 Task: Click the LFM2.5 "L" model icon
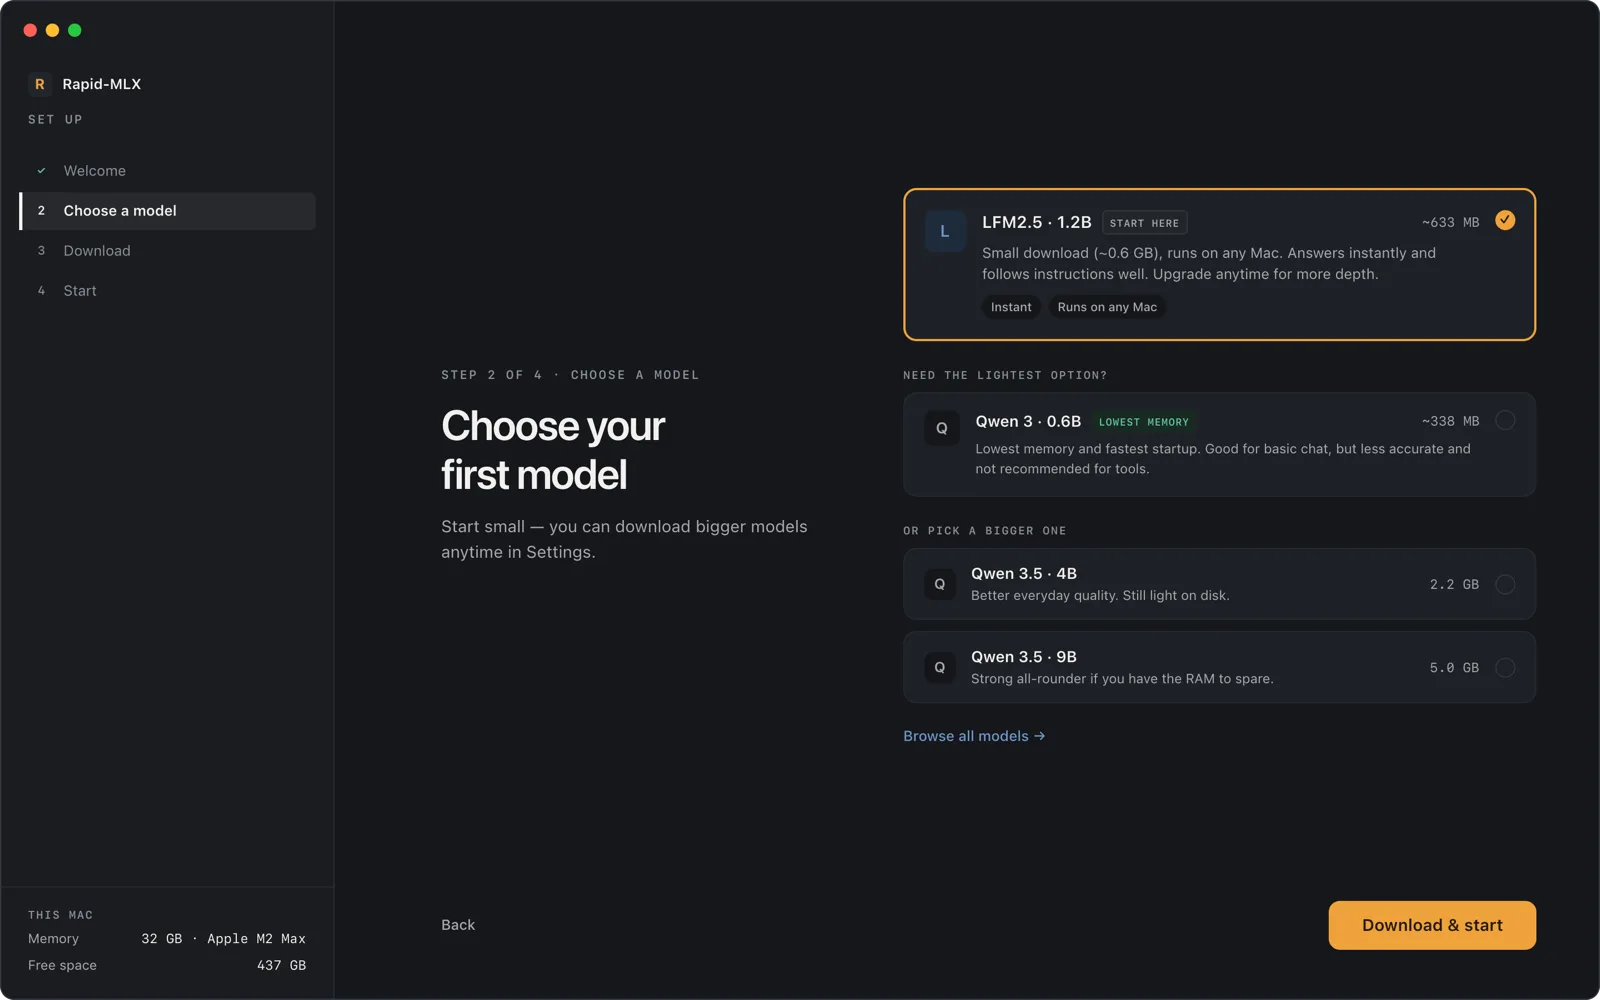point(944,231)
